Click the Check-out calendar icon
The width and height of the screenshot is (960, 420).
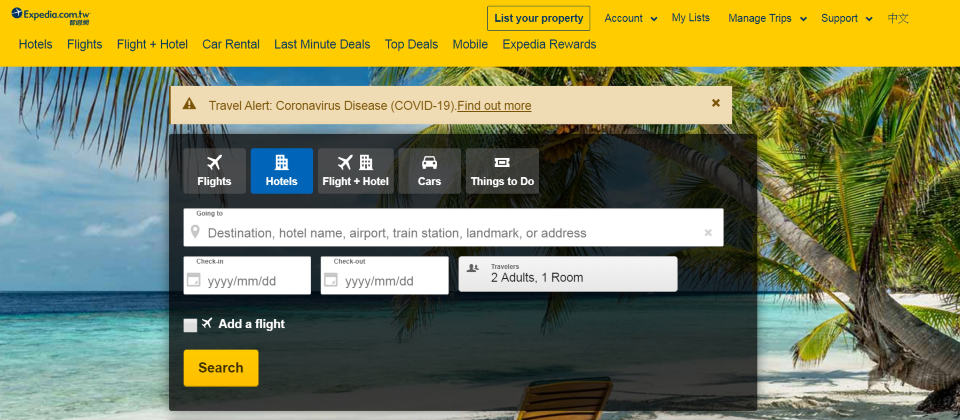pos(332,281)
